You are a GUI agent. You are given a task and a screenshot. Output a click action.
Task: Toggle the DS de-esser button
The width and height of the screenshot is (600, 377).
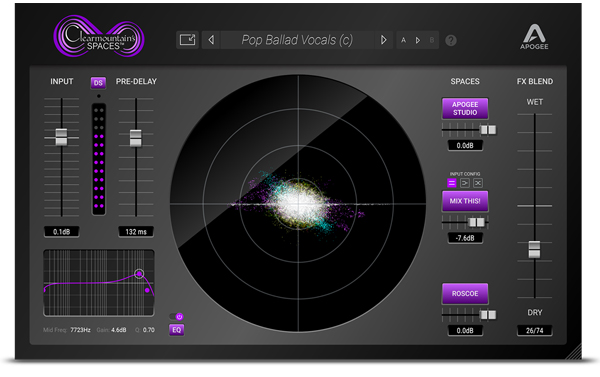[98, 83]
